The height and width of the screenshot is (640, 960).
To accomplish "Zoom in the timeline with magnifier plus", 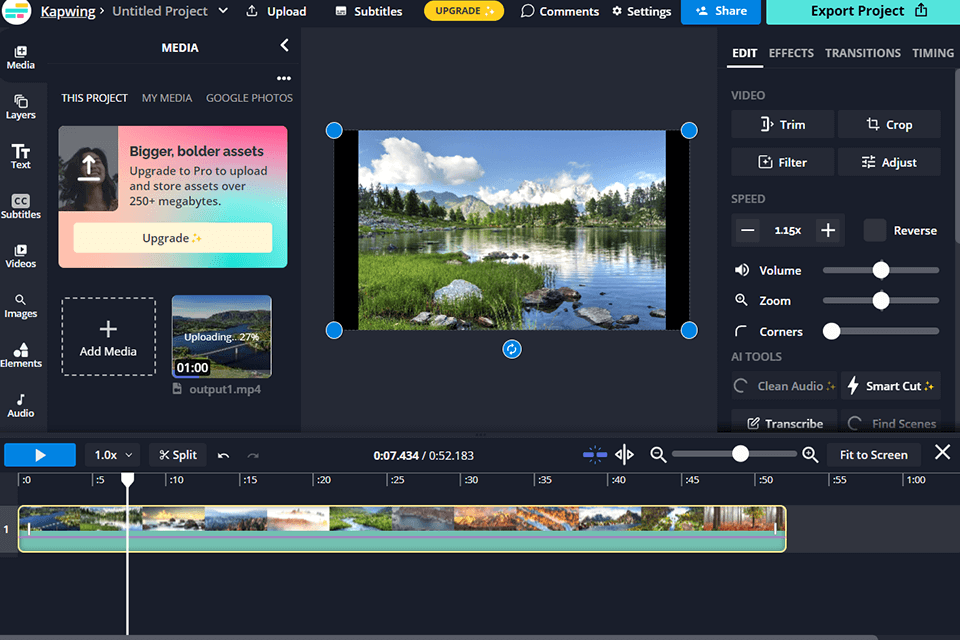I will click(x=810, y=454).
